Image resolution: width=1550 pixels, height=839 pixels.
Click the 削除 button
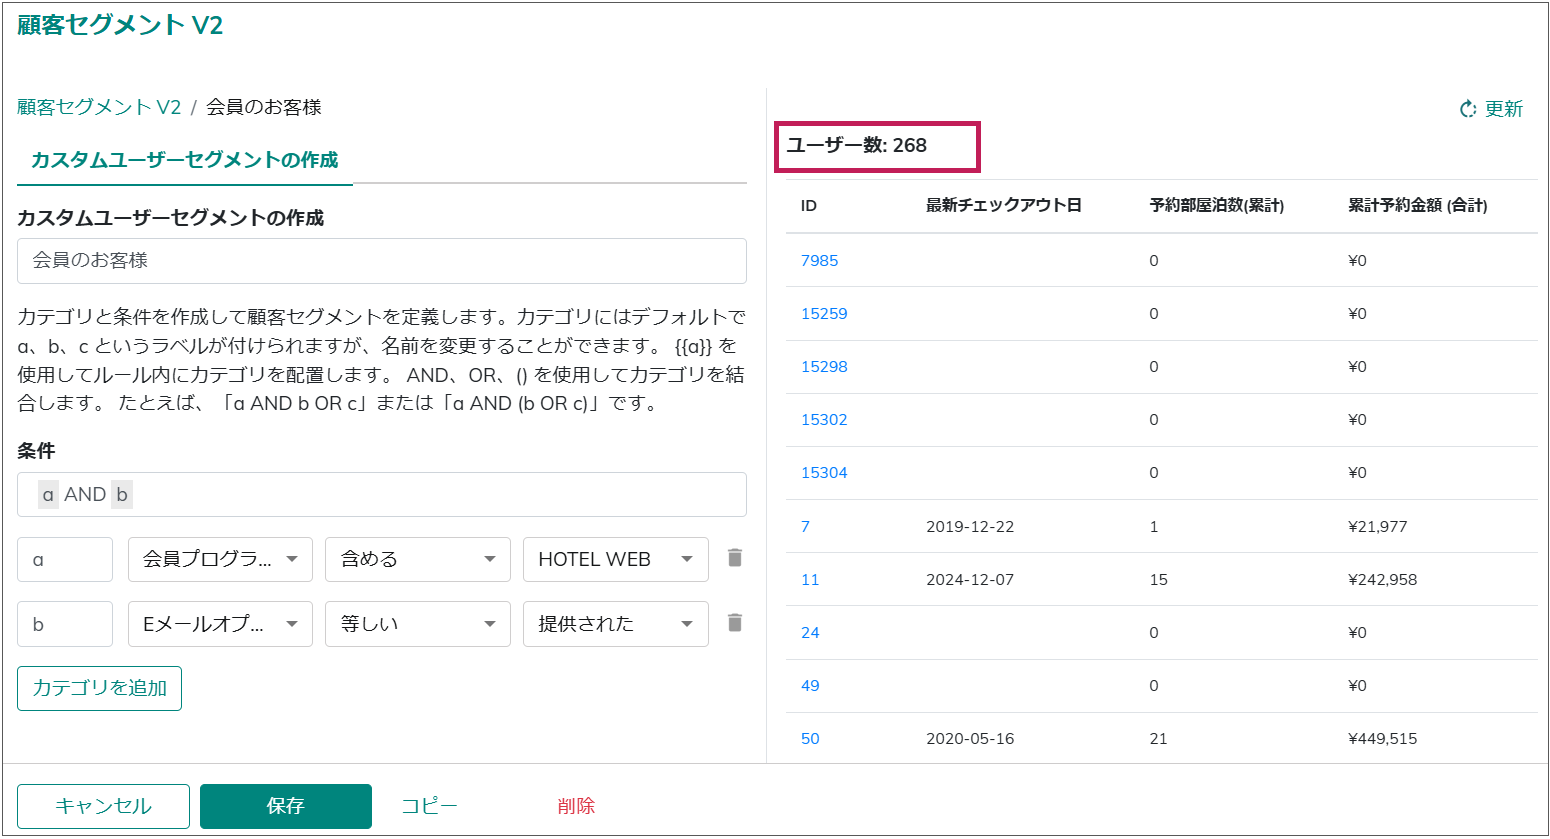point(576,806)
